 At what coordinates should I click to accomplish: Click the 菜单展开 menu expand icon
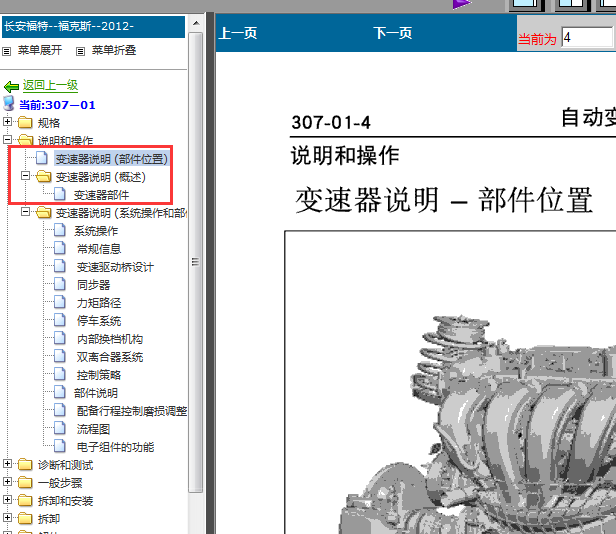[7, 51]
